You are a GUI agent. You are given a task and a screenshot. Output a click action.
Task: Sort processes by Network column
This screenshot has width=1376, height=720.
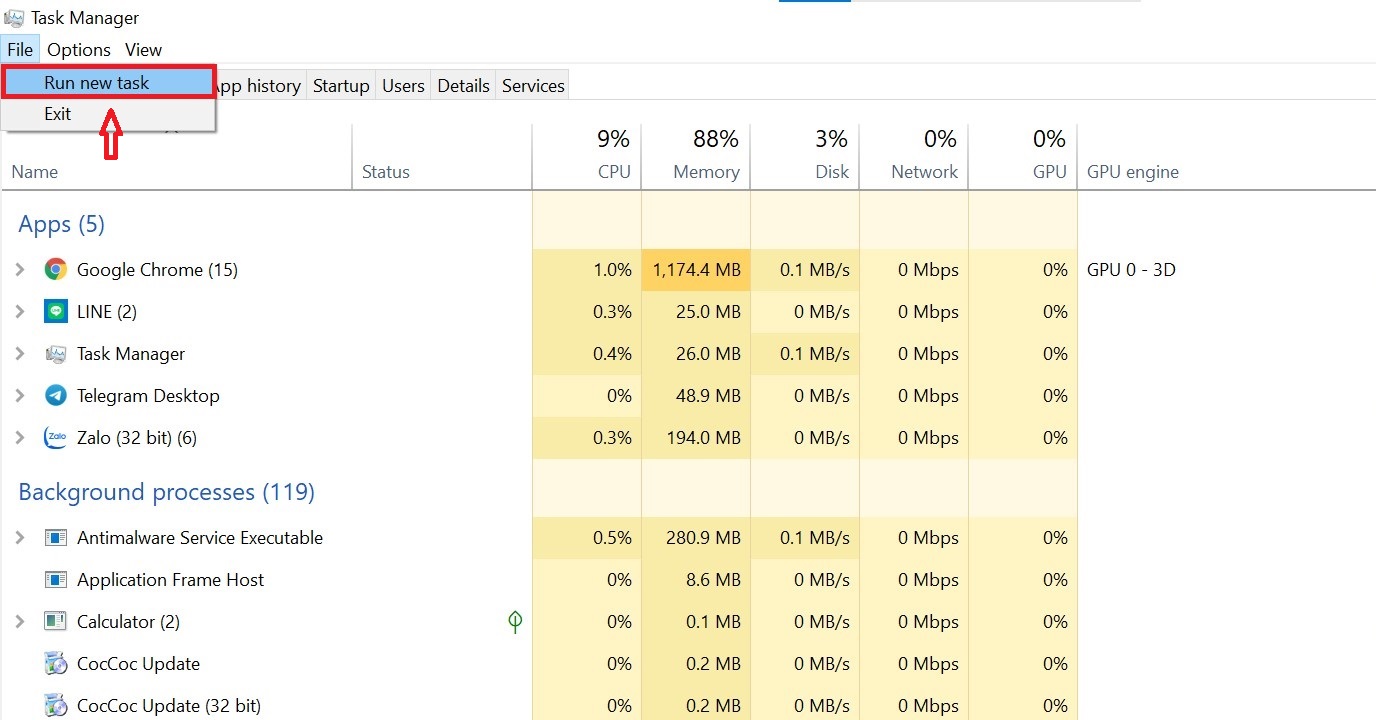click(x=914, y=157)
